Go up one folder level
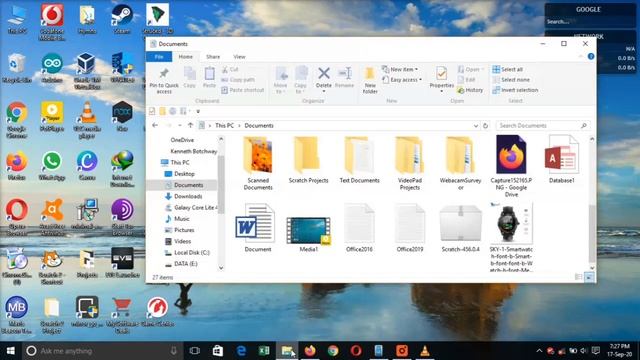 (x=190, y=125)
